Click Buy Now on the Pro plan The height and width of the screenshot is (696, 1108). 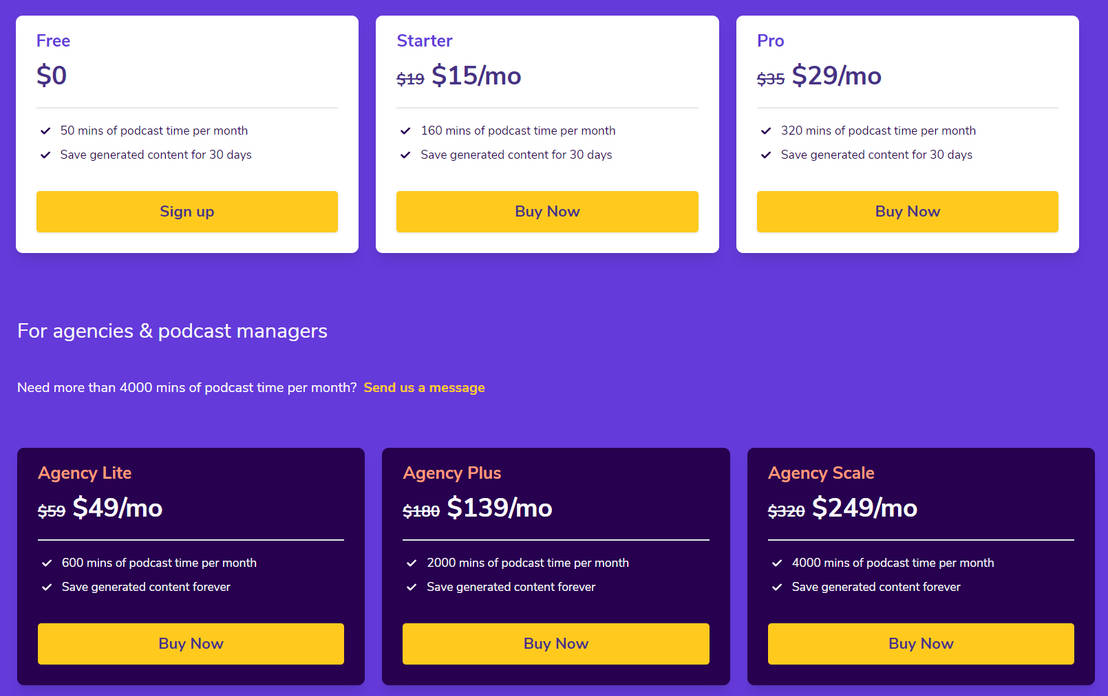tap(907, 211)
